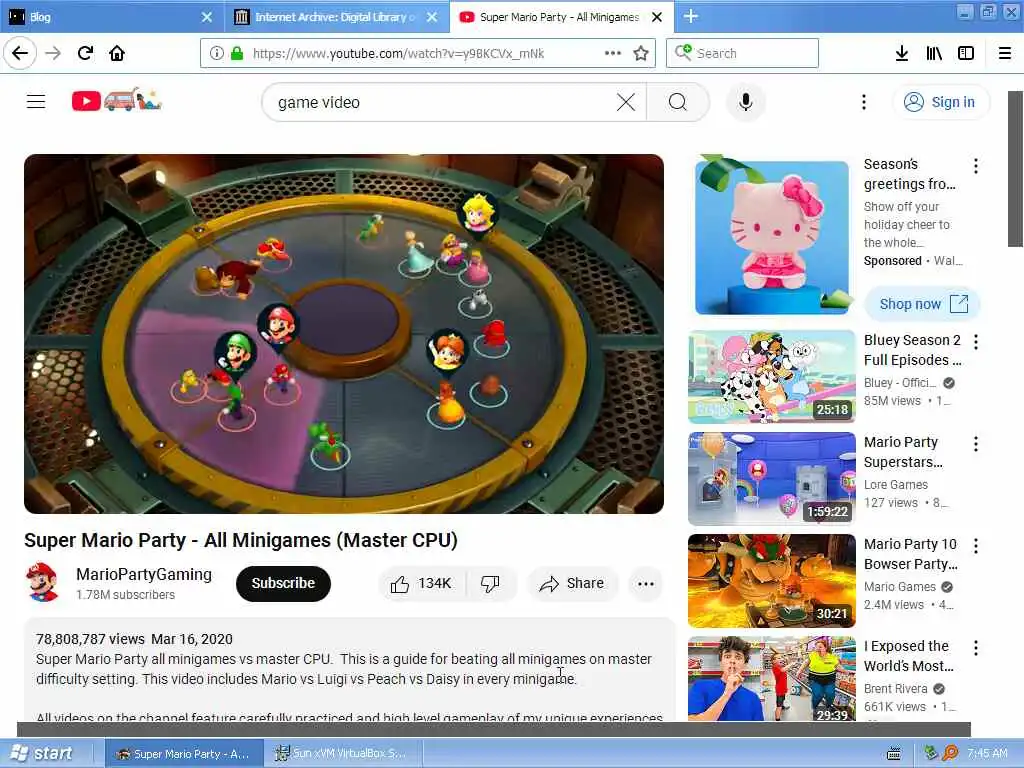Viewport: 1024px width, 768px height.
Task: Click the Lore Games channel name
Action: (x=895, y=485)
